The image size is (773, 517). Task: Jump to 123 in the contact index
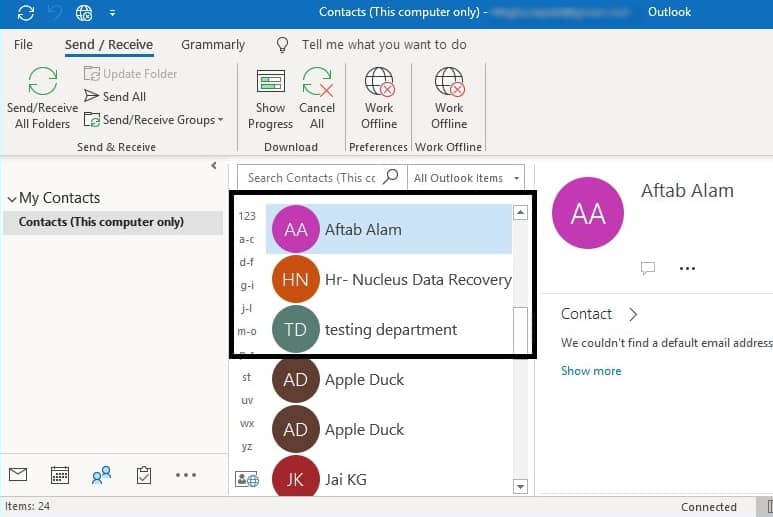[247, 216]
